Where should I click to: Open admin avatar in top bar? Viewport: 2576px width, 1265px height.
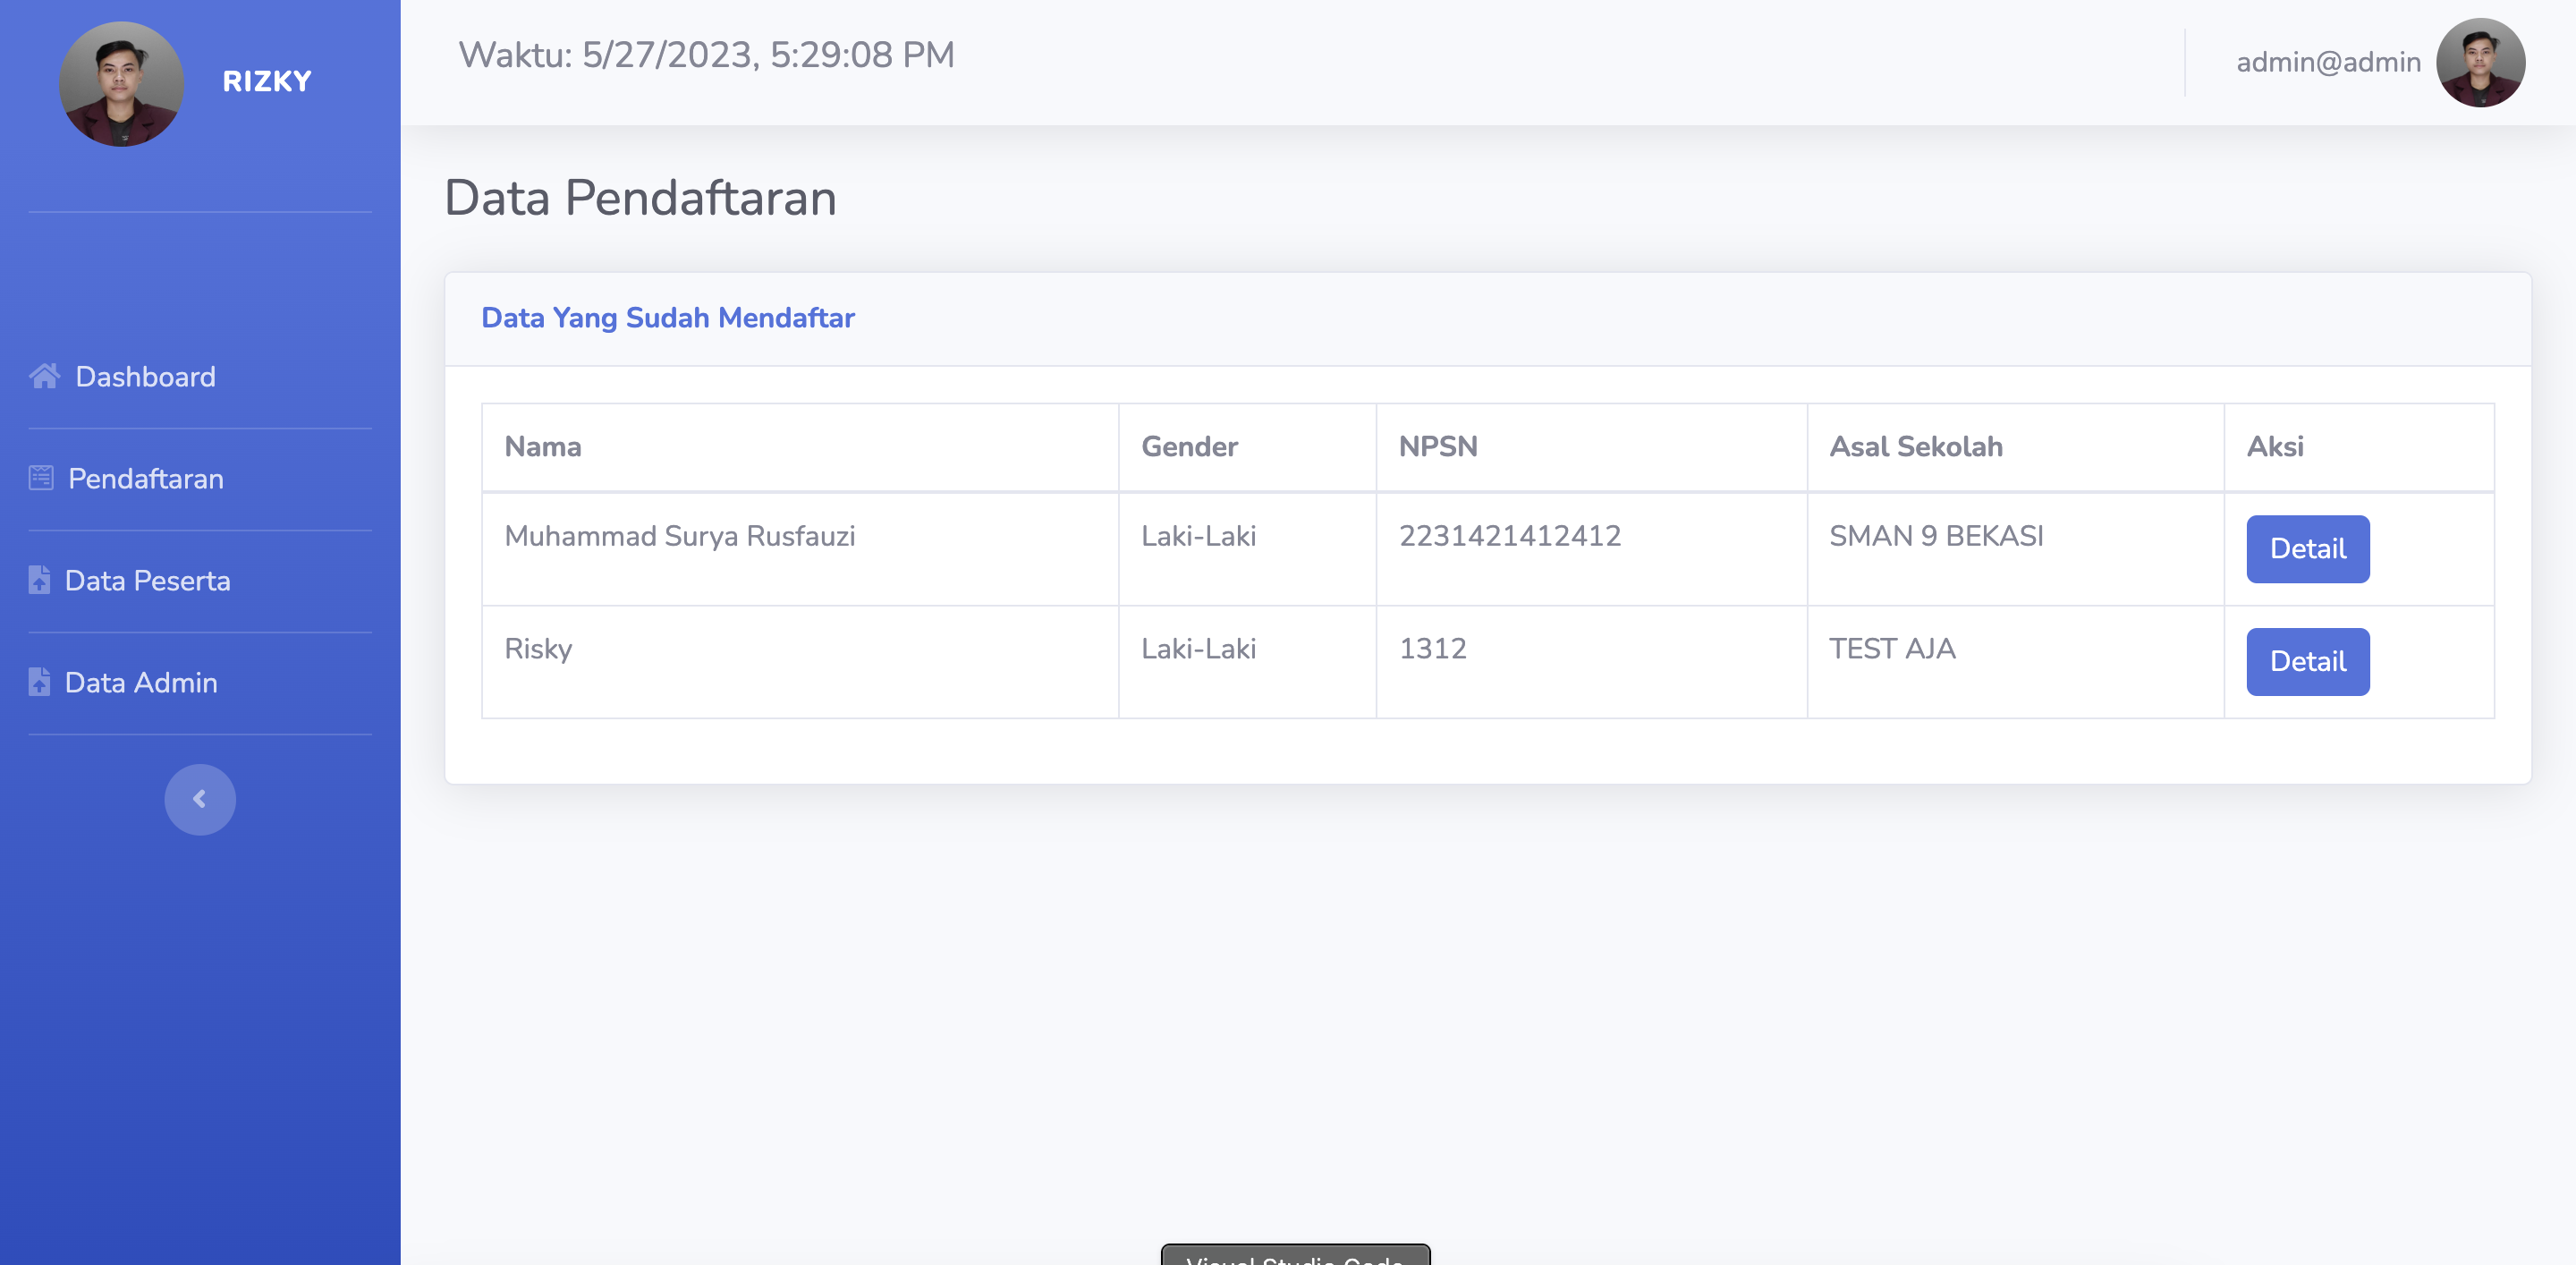click(2480, 62)
